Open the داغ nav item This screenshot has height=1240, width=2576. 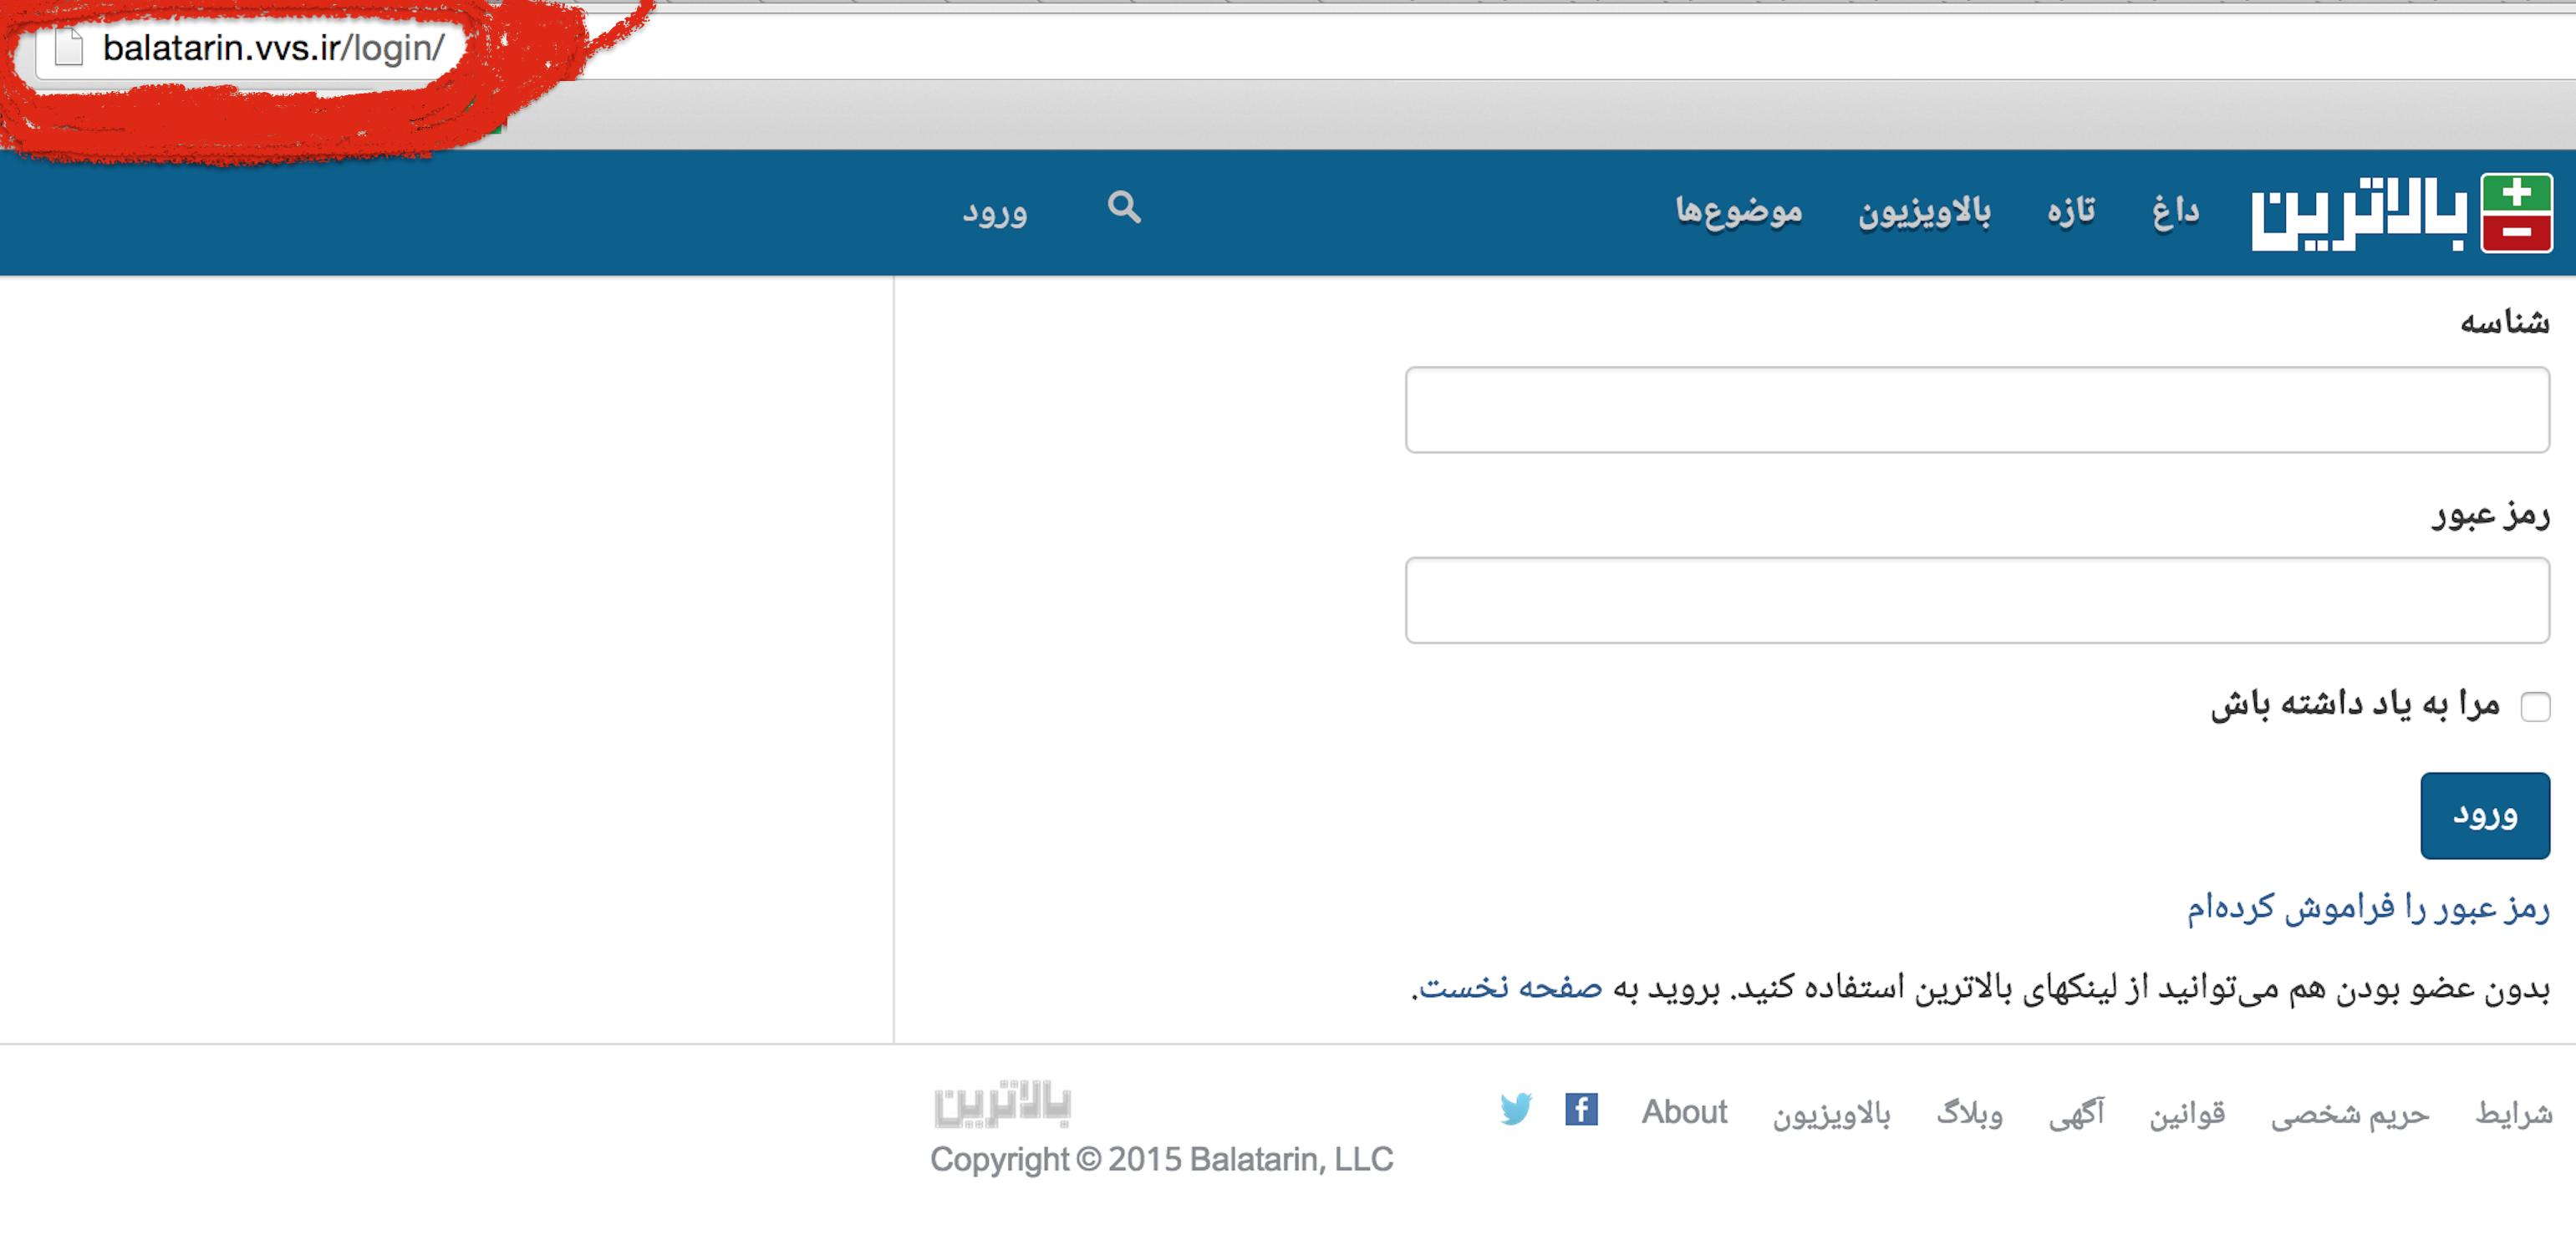tap(2175, 211)
